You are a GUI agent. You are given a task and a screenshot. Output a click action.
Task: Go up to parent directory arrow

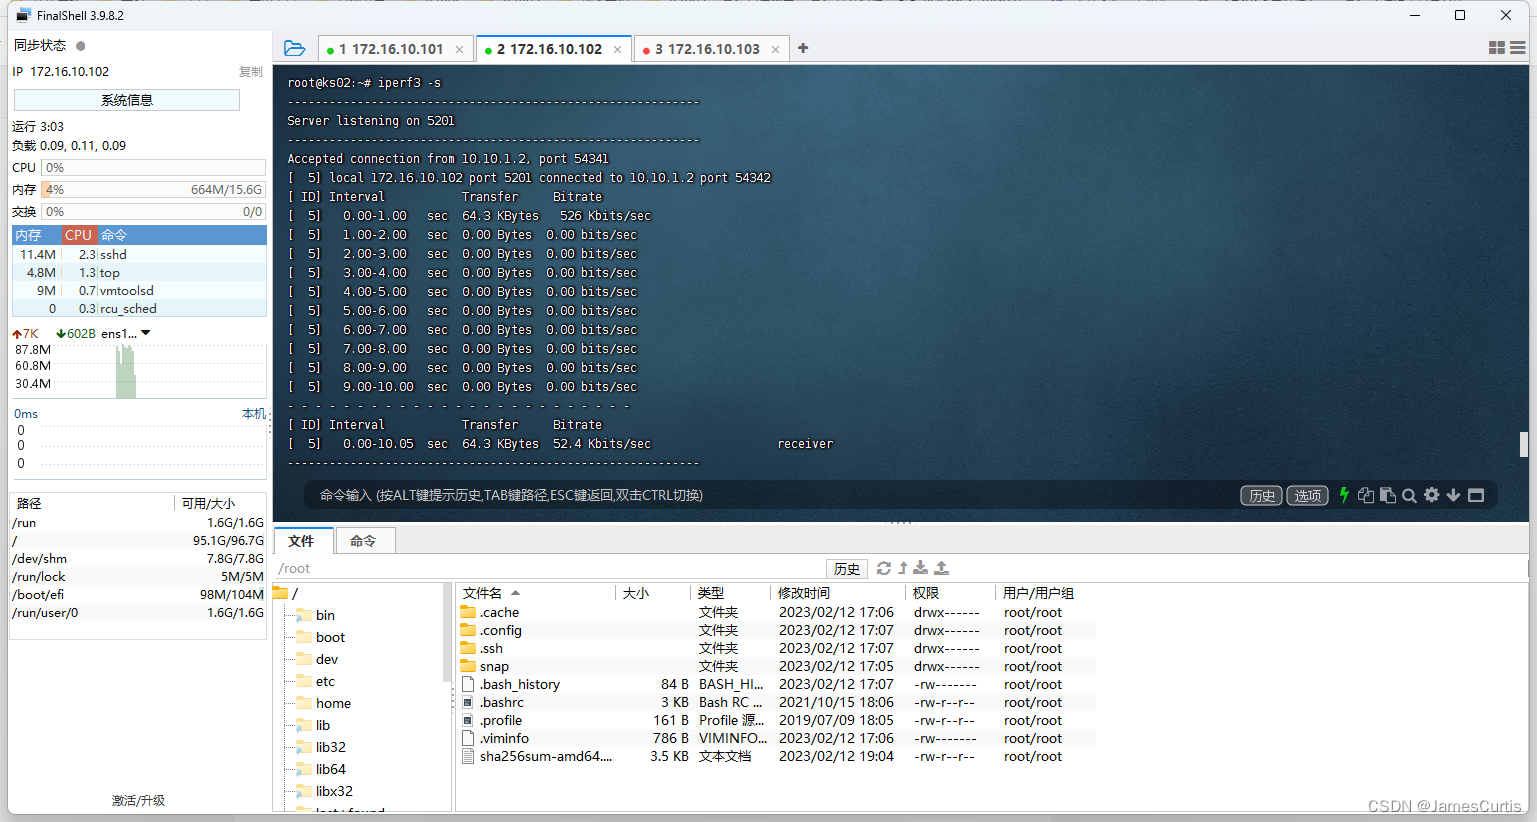pyautogui.click(x=903, y=568)
